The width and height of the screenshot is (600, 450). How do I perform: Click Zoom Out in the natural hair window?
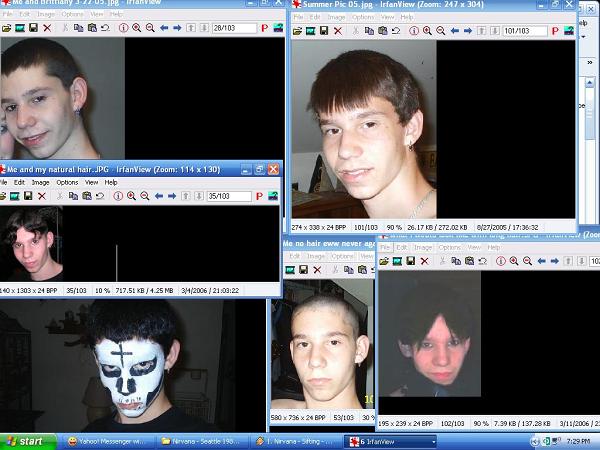click(147, 196)
